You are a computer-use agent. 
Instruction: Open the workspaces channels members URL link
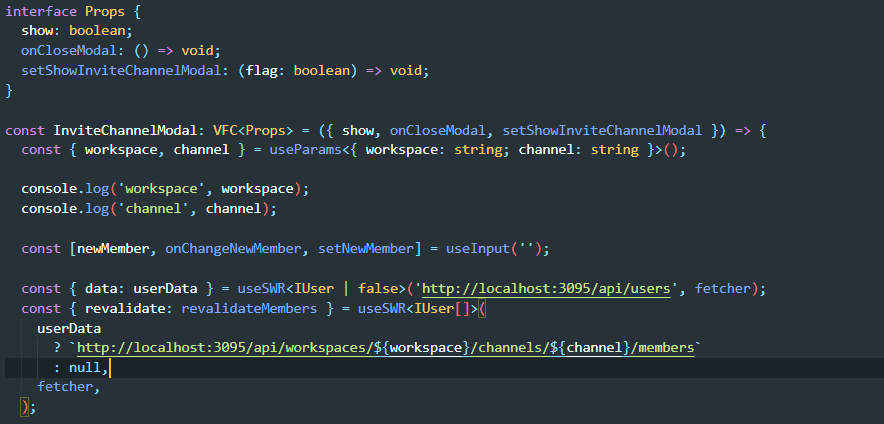[386, 348]
